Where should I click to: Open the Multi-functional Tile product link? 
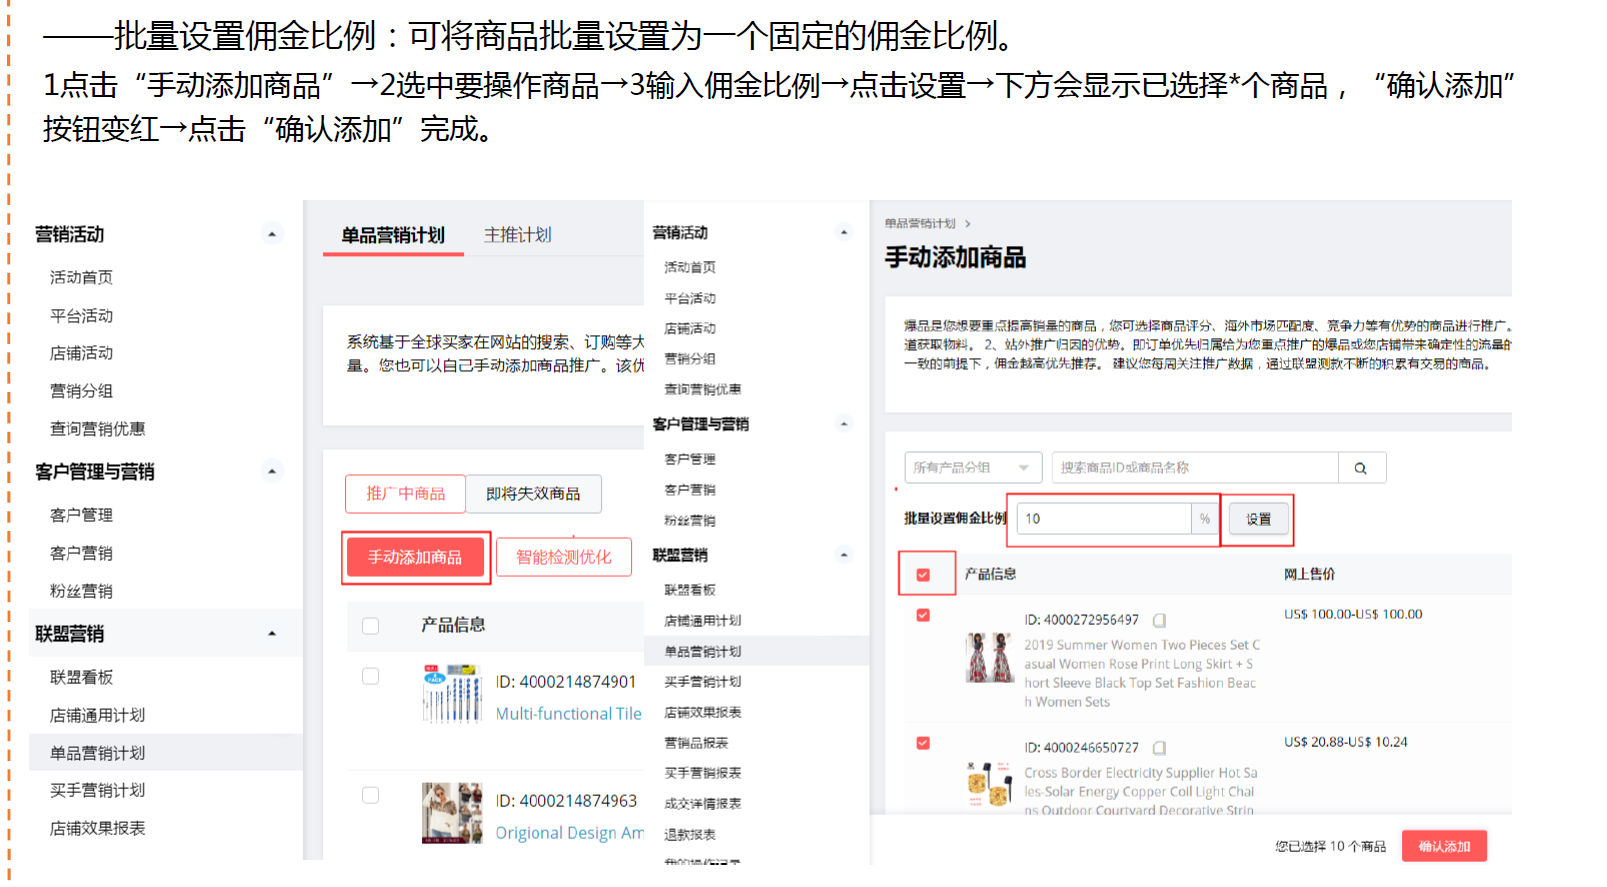(569, 714)
